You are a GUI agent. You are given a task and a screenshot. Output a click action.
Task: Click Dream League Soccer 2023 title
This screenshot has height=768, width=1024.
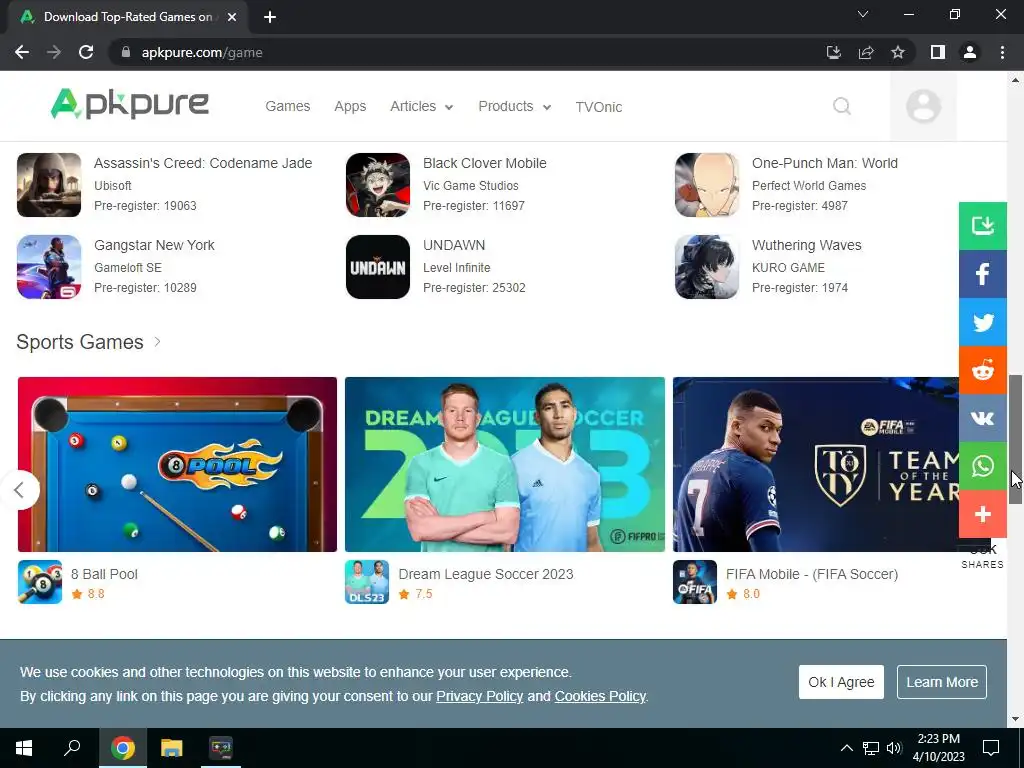coord(486,574)
